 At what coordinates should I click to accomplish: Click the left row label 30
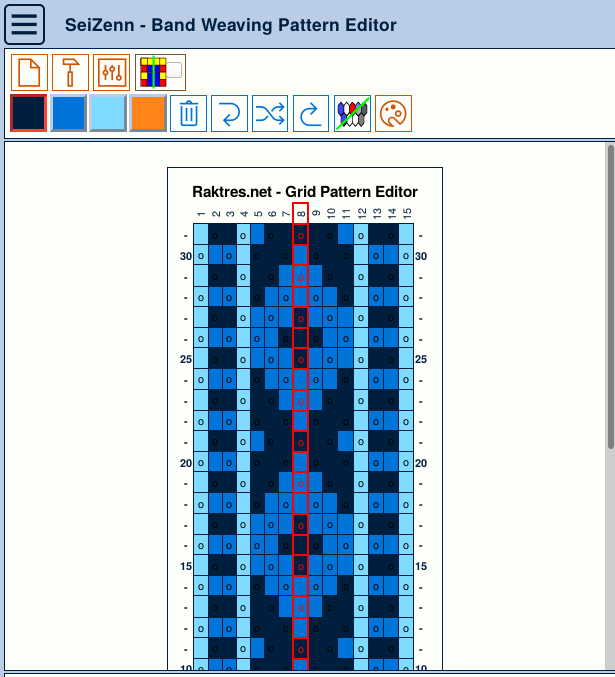[x=186, y=256]
